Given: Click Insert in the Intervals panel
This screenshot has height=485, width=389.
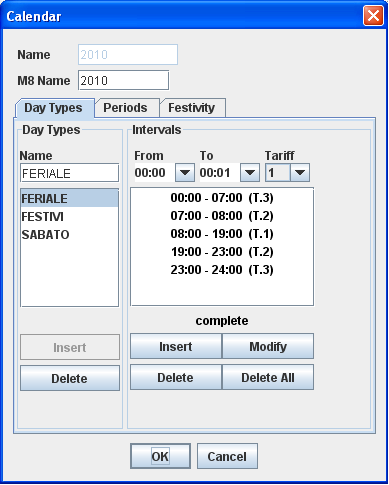Looking at the screenshot, I should point(176,346).
